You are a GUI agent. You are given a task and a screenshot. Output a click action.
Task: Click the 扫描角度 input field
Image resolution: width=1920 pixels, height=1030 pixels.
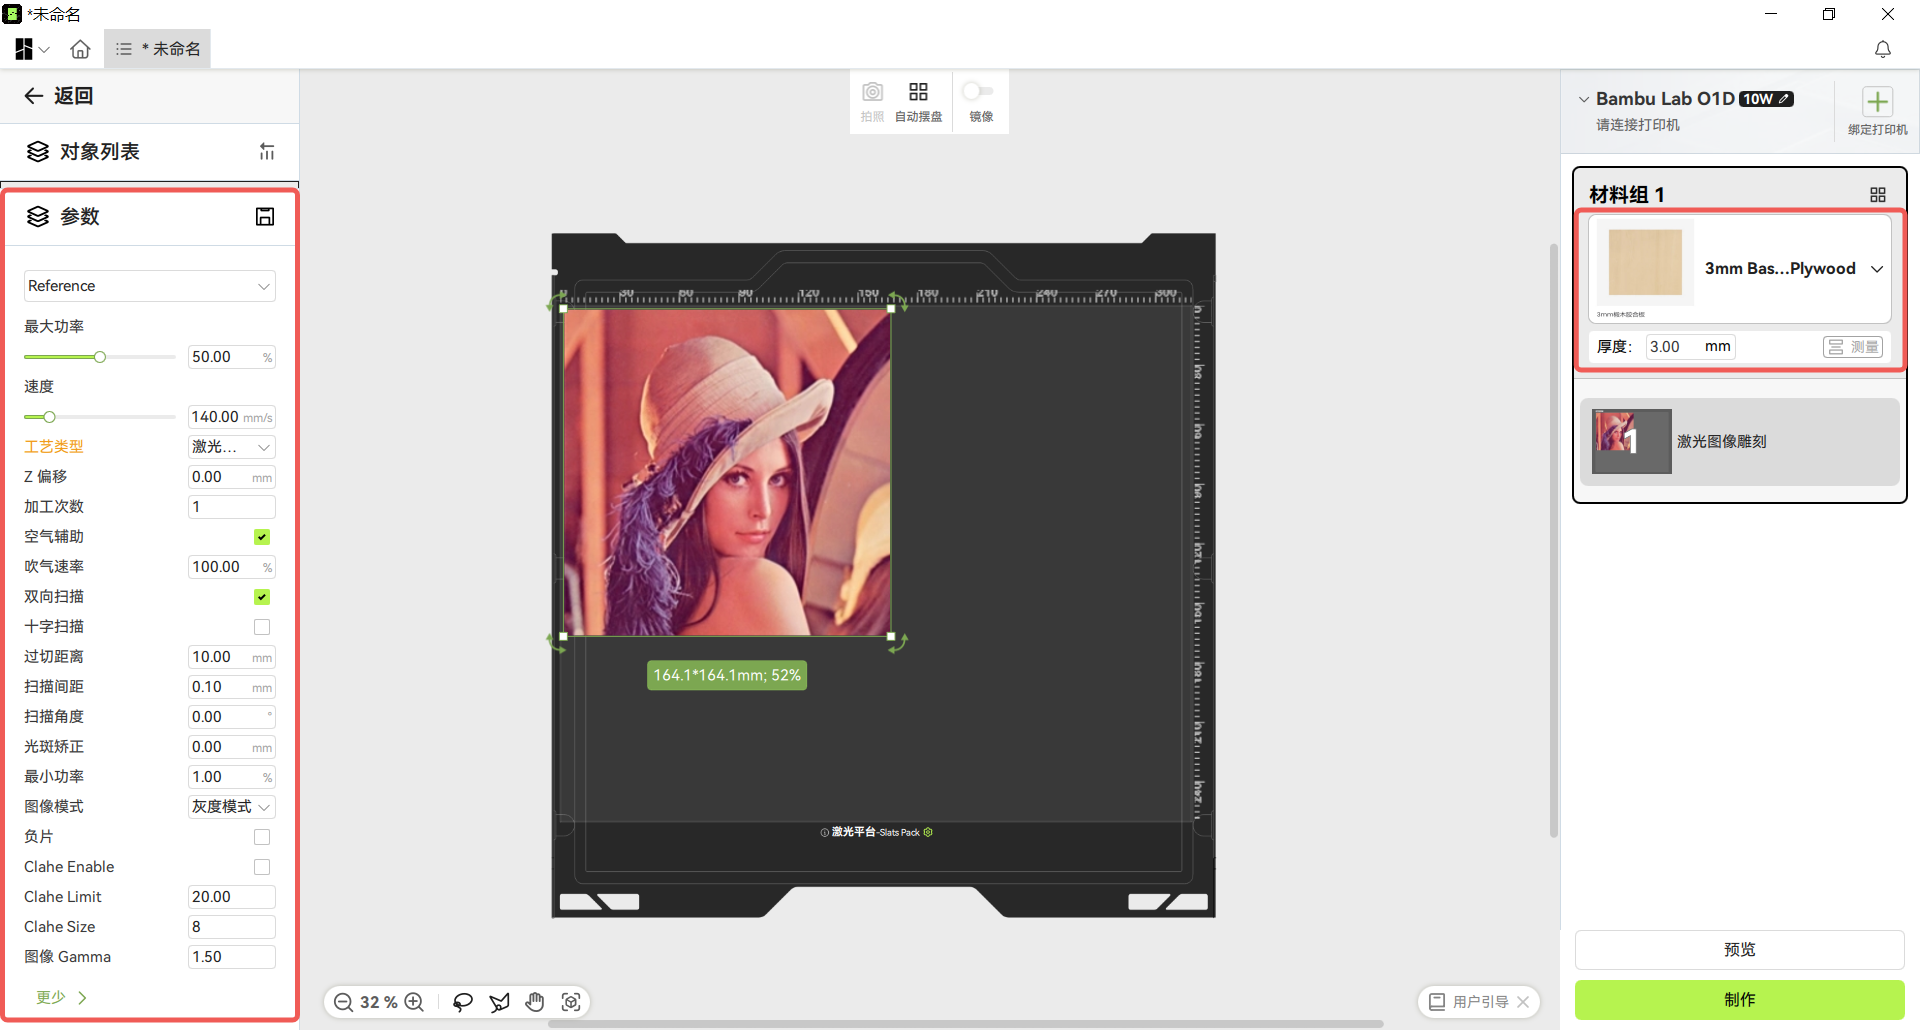pos(232,717)
